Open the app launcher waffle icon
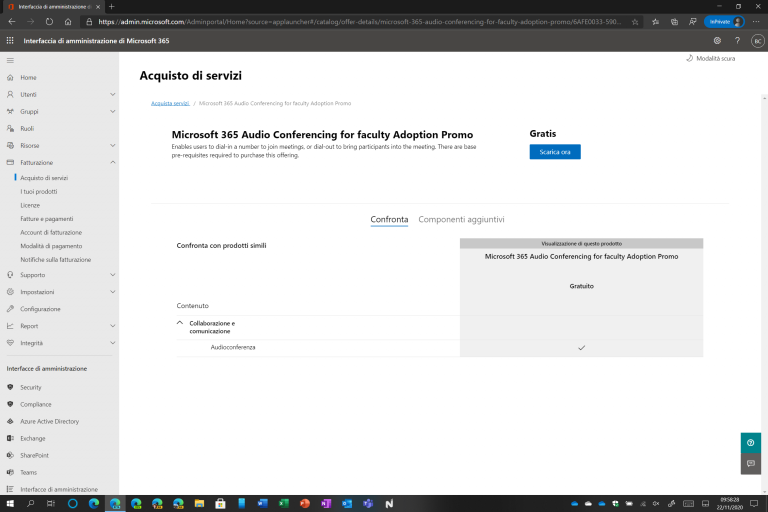Image resolution: width=768 pixels, height=512 pixels. pyautogui.click(x=10, y=41)
